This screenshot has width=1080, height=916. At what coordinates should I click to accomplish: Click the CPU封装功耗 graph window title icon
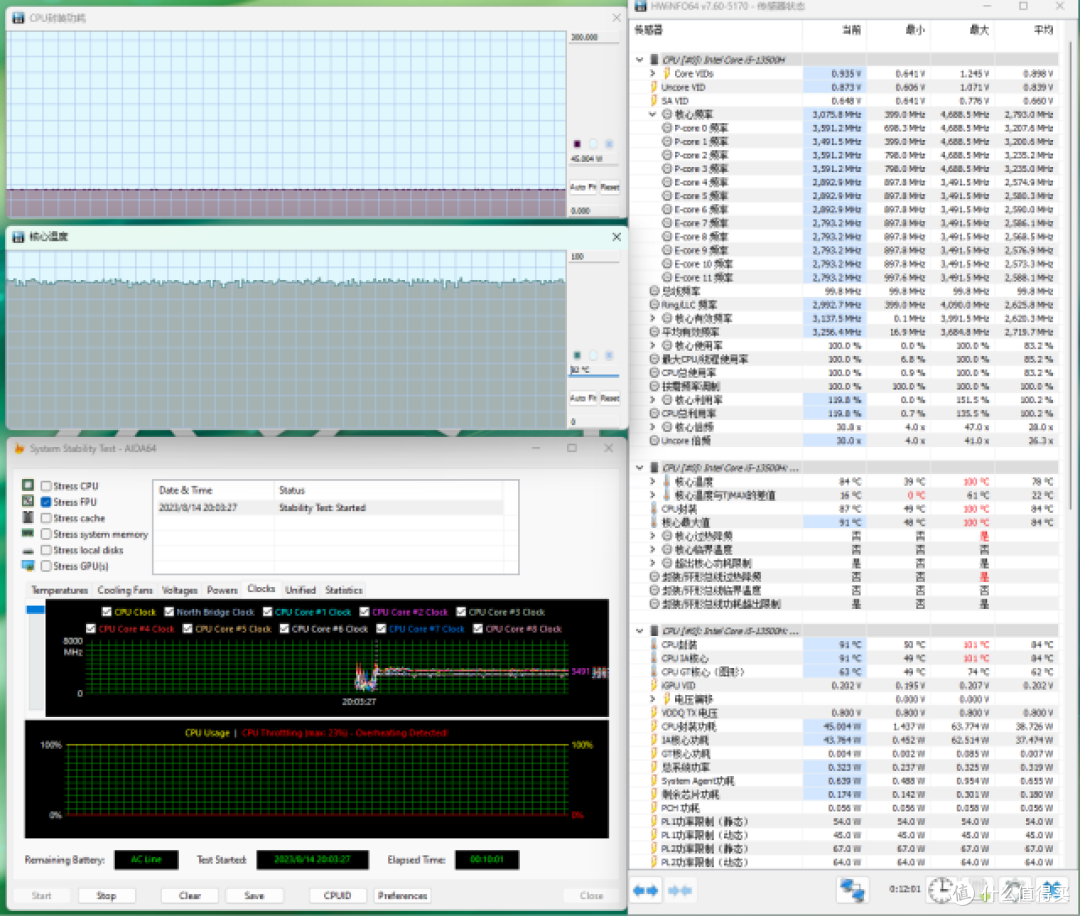click(19, 18)
